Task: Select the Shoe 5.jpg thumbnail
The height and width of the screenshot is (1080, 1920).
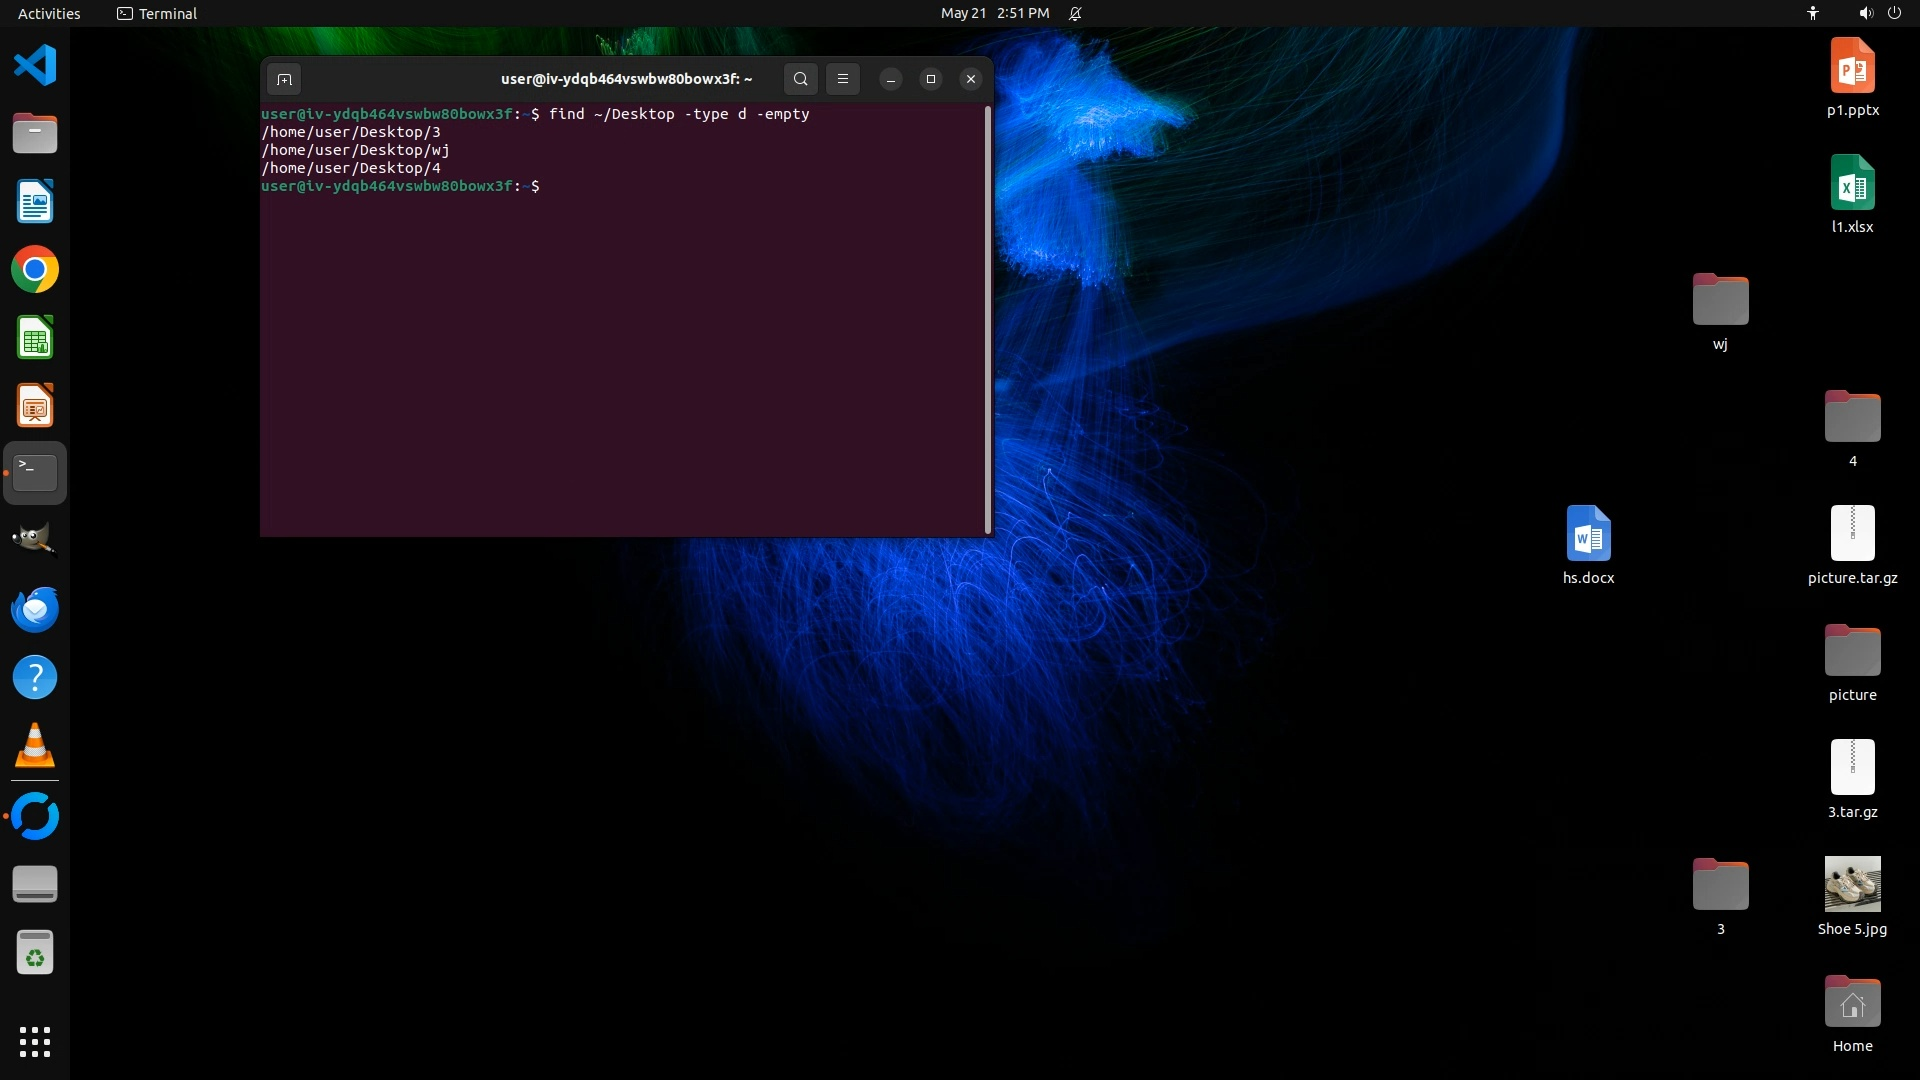Action: [x=1852, y=884]
